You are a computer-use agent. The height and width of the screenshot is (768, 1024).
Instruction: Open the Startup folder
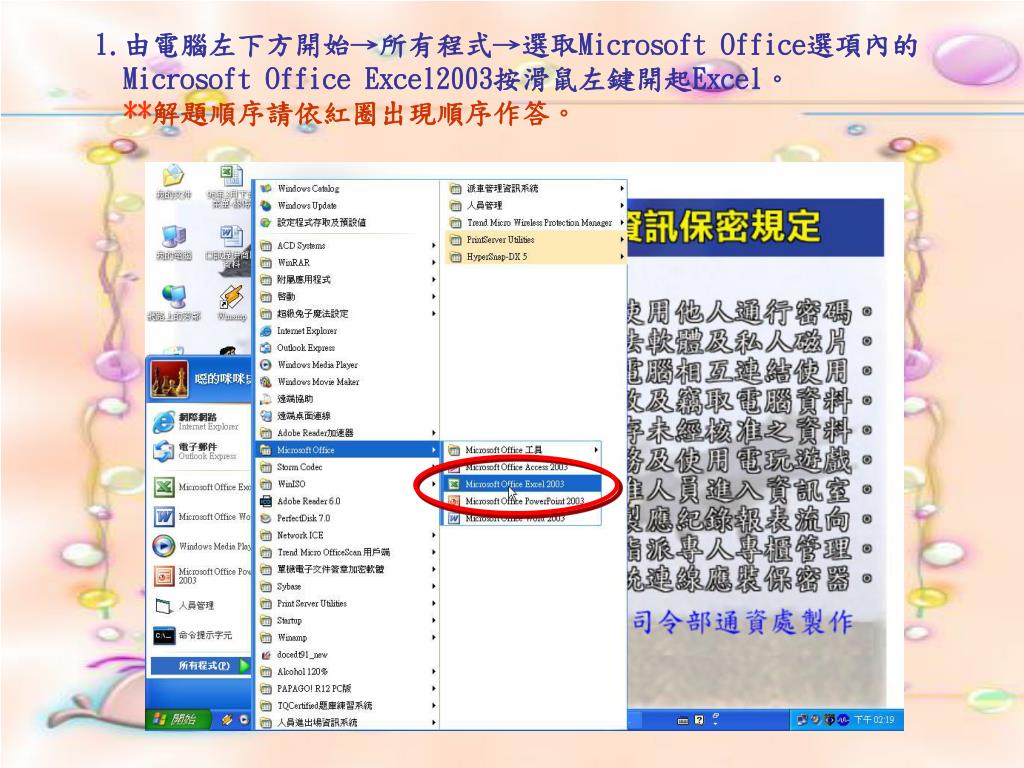tap(348, 620)
